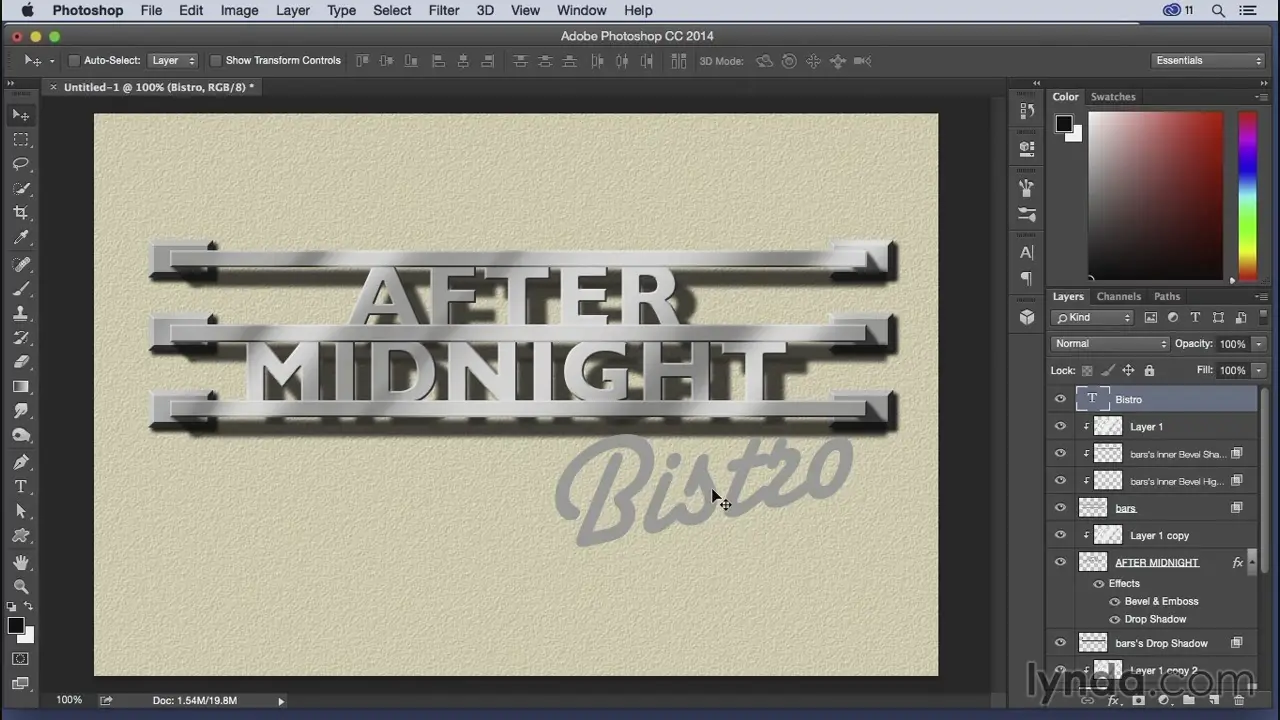Switch to the Swatches tab
The height and width of the screenshot is (720, 1280).
(x=1113, y=97)
